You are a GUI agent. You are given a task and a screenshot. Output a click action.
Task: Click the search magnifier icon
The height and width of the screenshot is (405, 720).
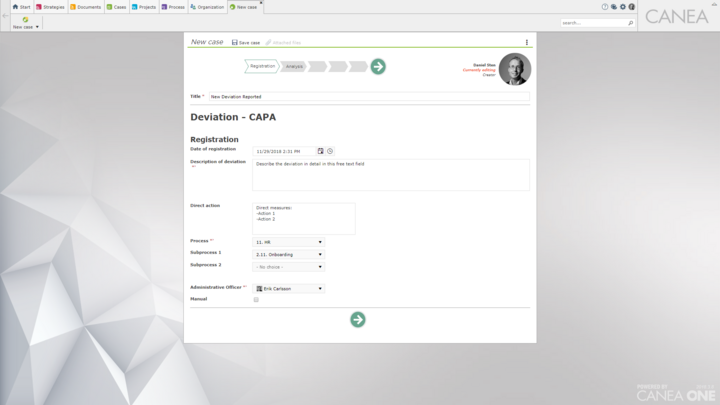point(630,23)
